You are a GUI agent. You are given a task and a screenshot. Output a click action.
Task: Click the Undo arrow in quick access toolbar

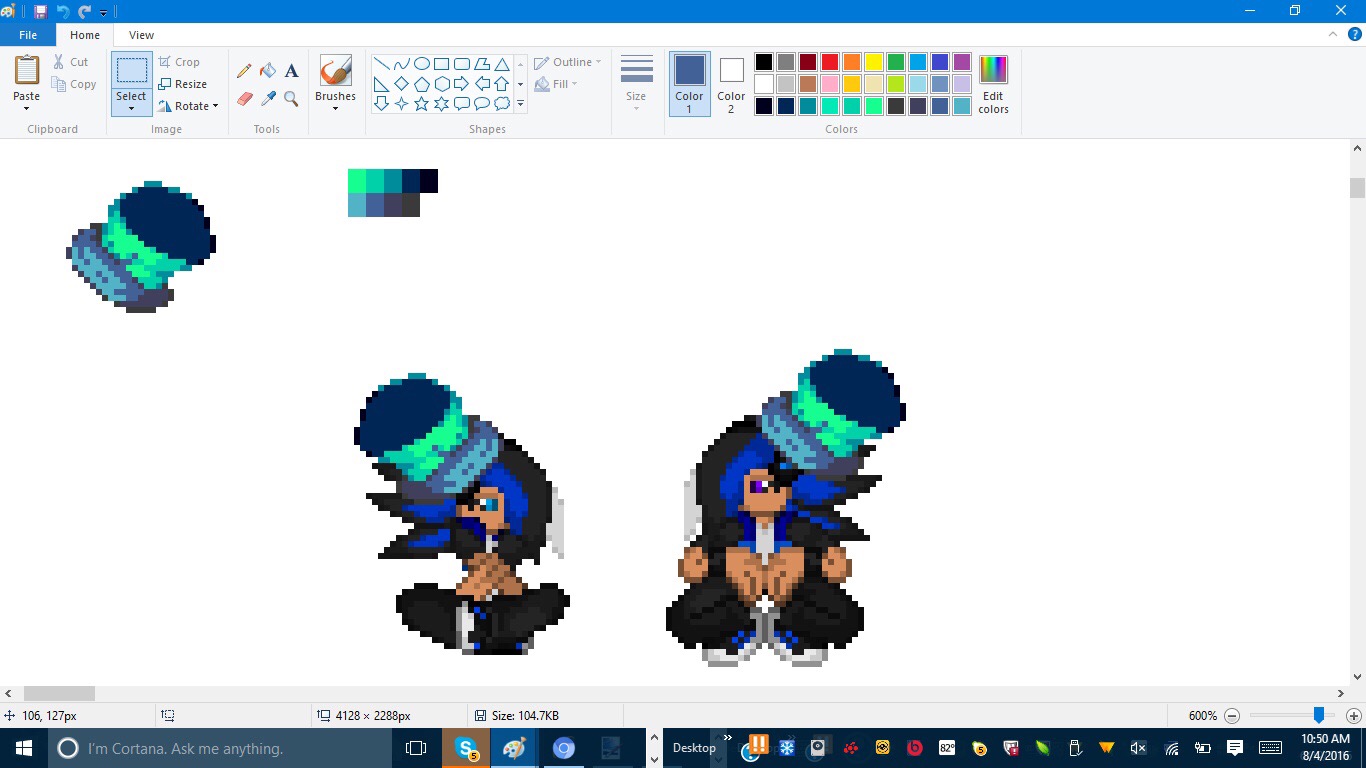(x=63, y=11)
